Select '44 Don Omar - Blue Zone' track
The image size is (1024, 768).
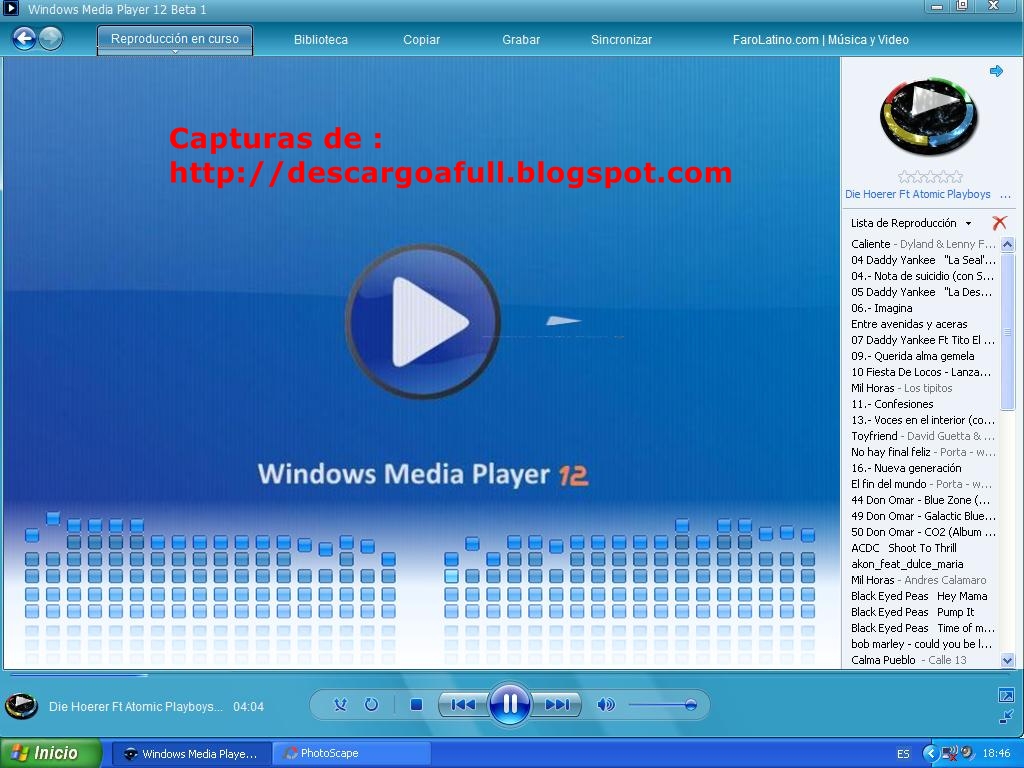click(923, 500)
